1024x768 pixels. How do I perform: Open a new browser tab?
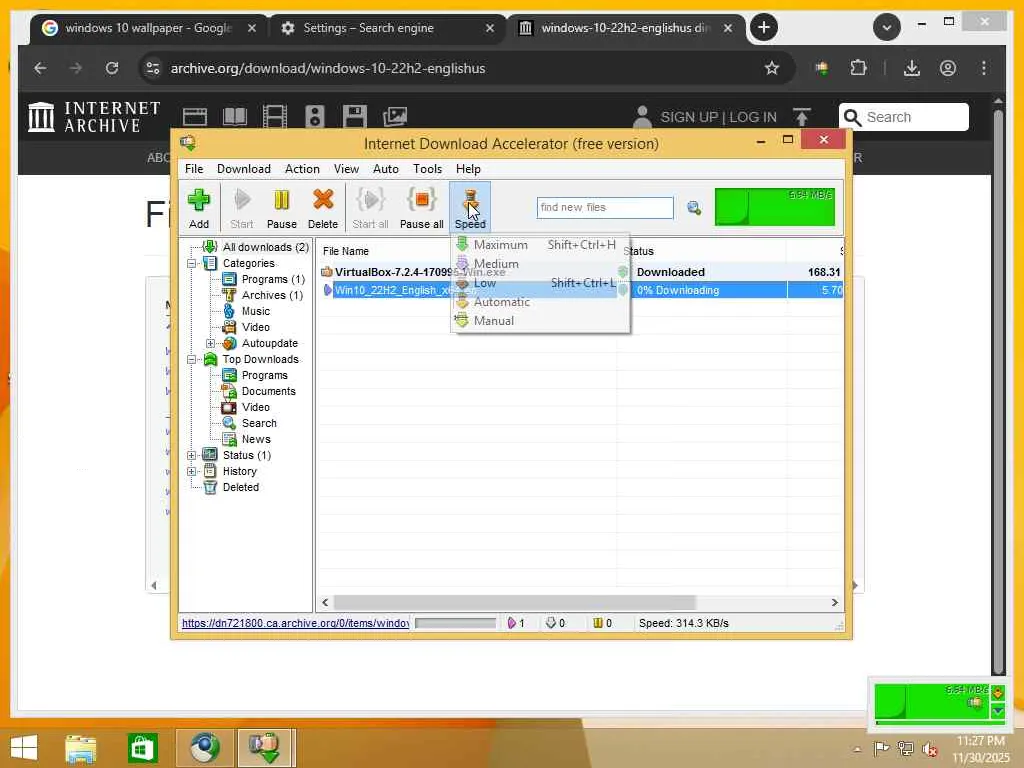[763, 27]
